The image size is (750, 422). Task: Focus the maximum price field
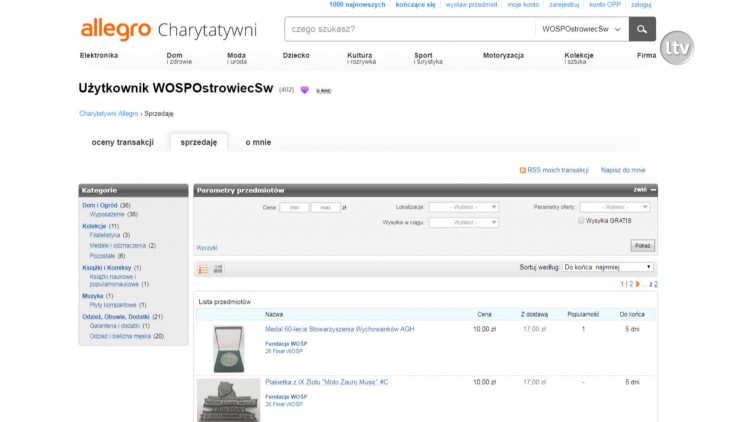(326, 208)
